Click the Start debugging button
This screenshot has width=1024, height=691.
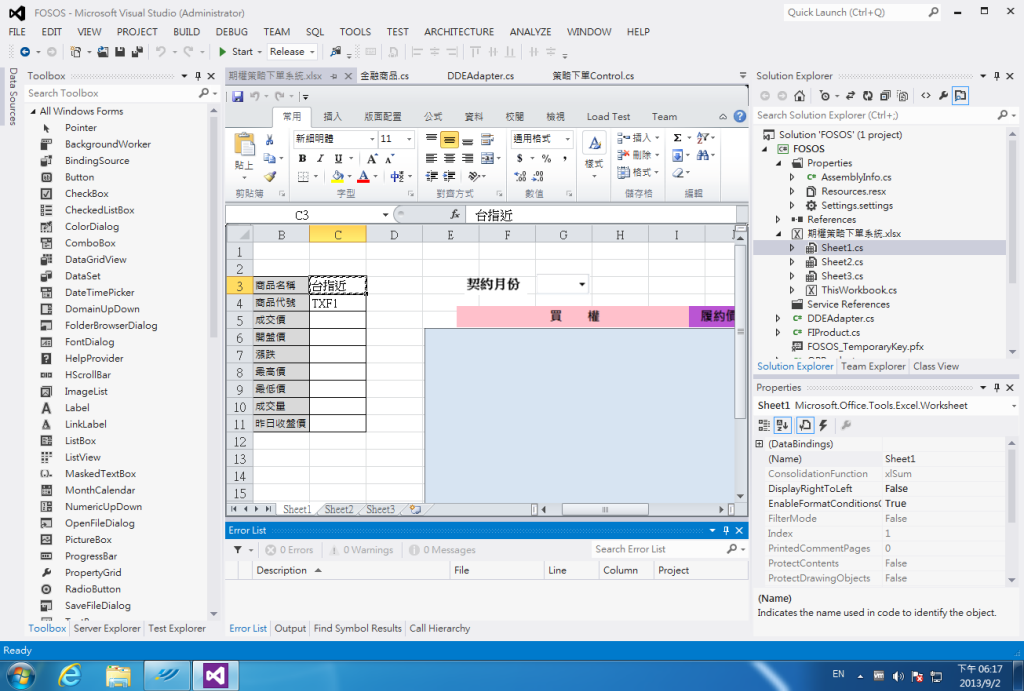tap(236, 52)
